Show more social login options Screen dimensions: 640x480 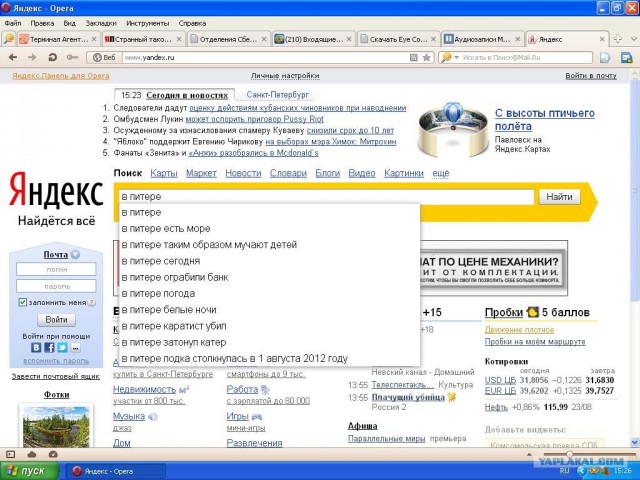pos(73,348)
